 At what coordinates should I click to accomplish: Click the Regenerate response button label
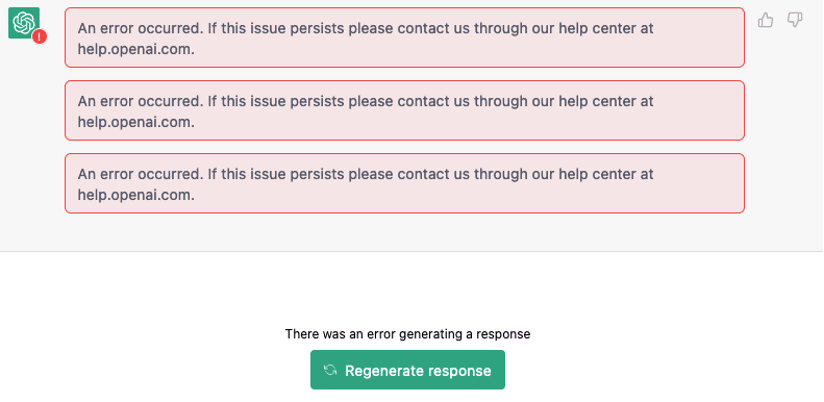[418, 370]
